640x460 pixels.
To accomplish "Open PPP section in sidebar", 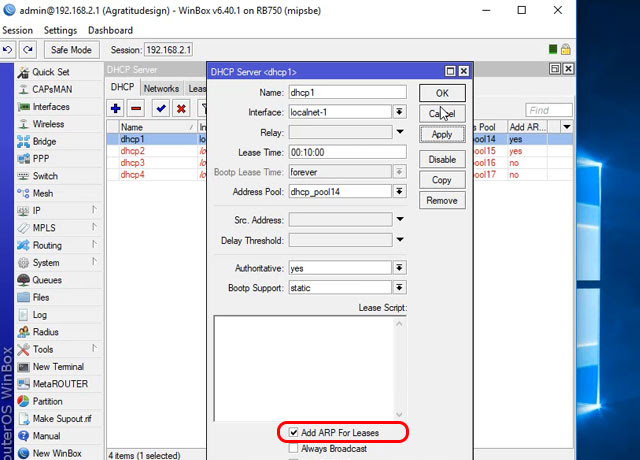I will click(x=40, y=158).
